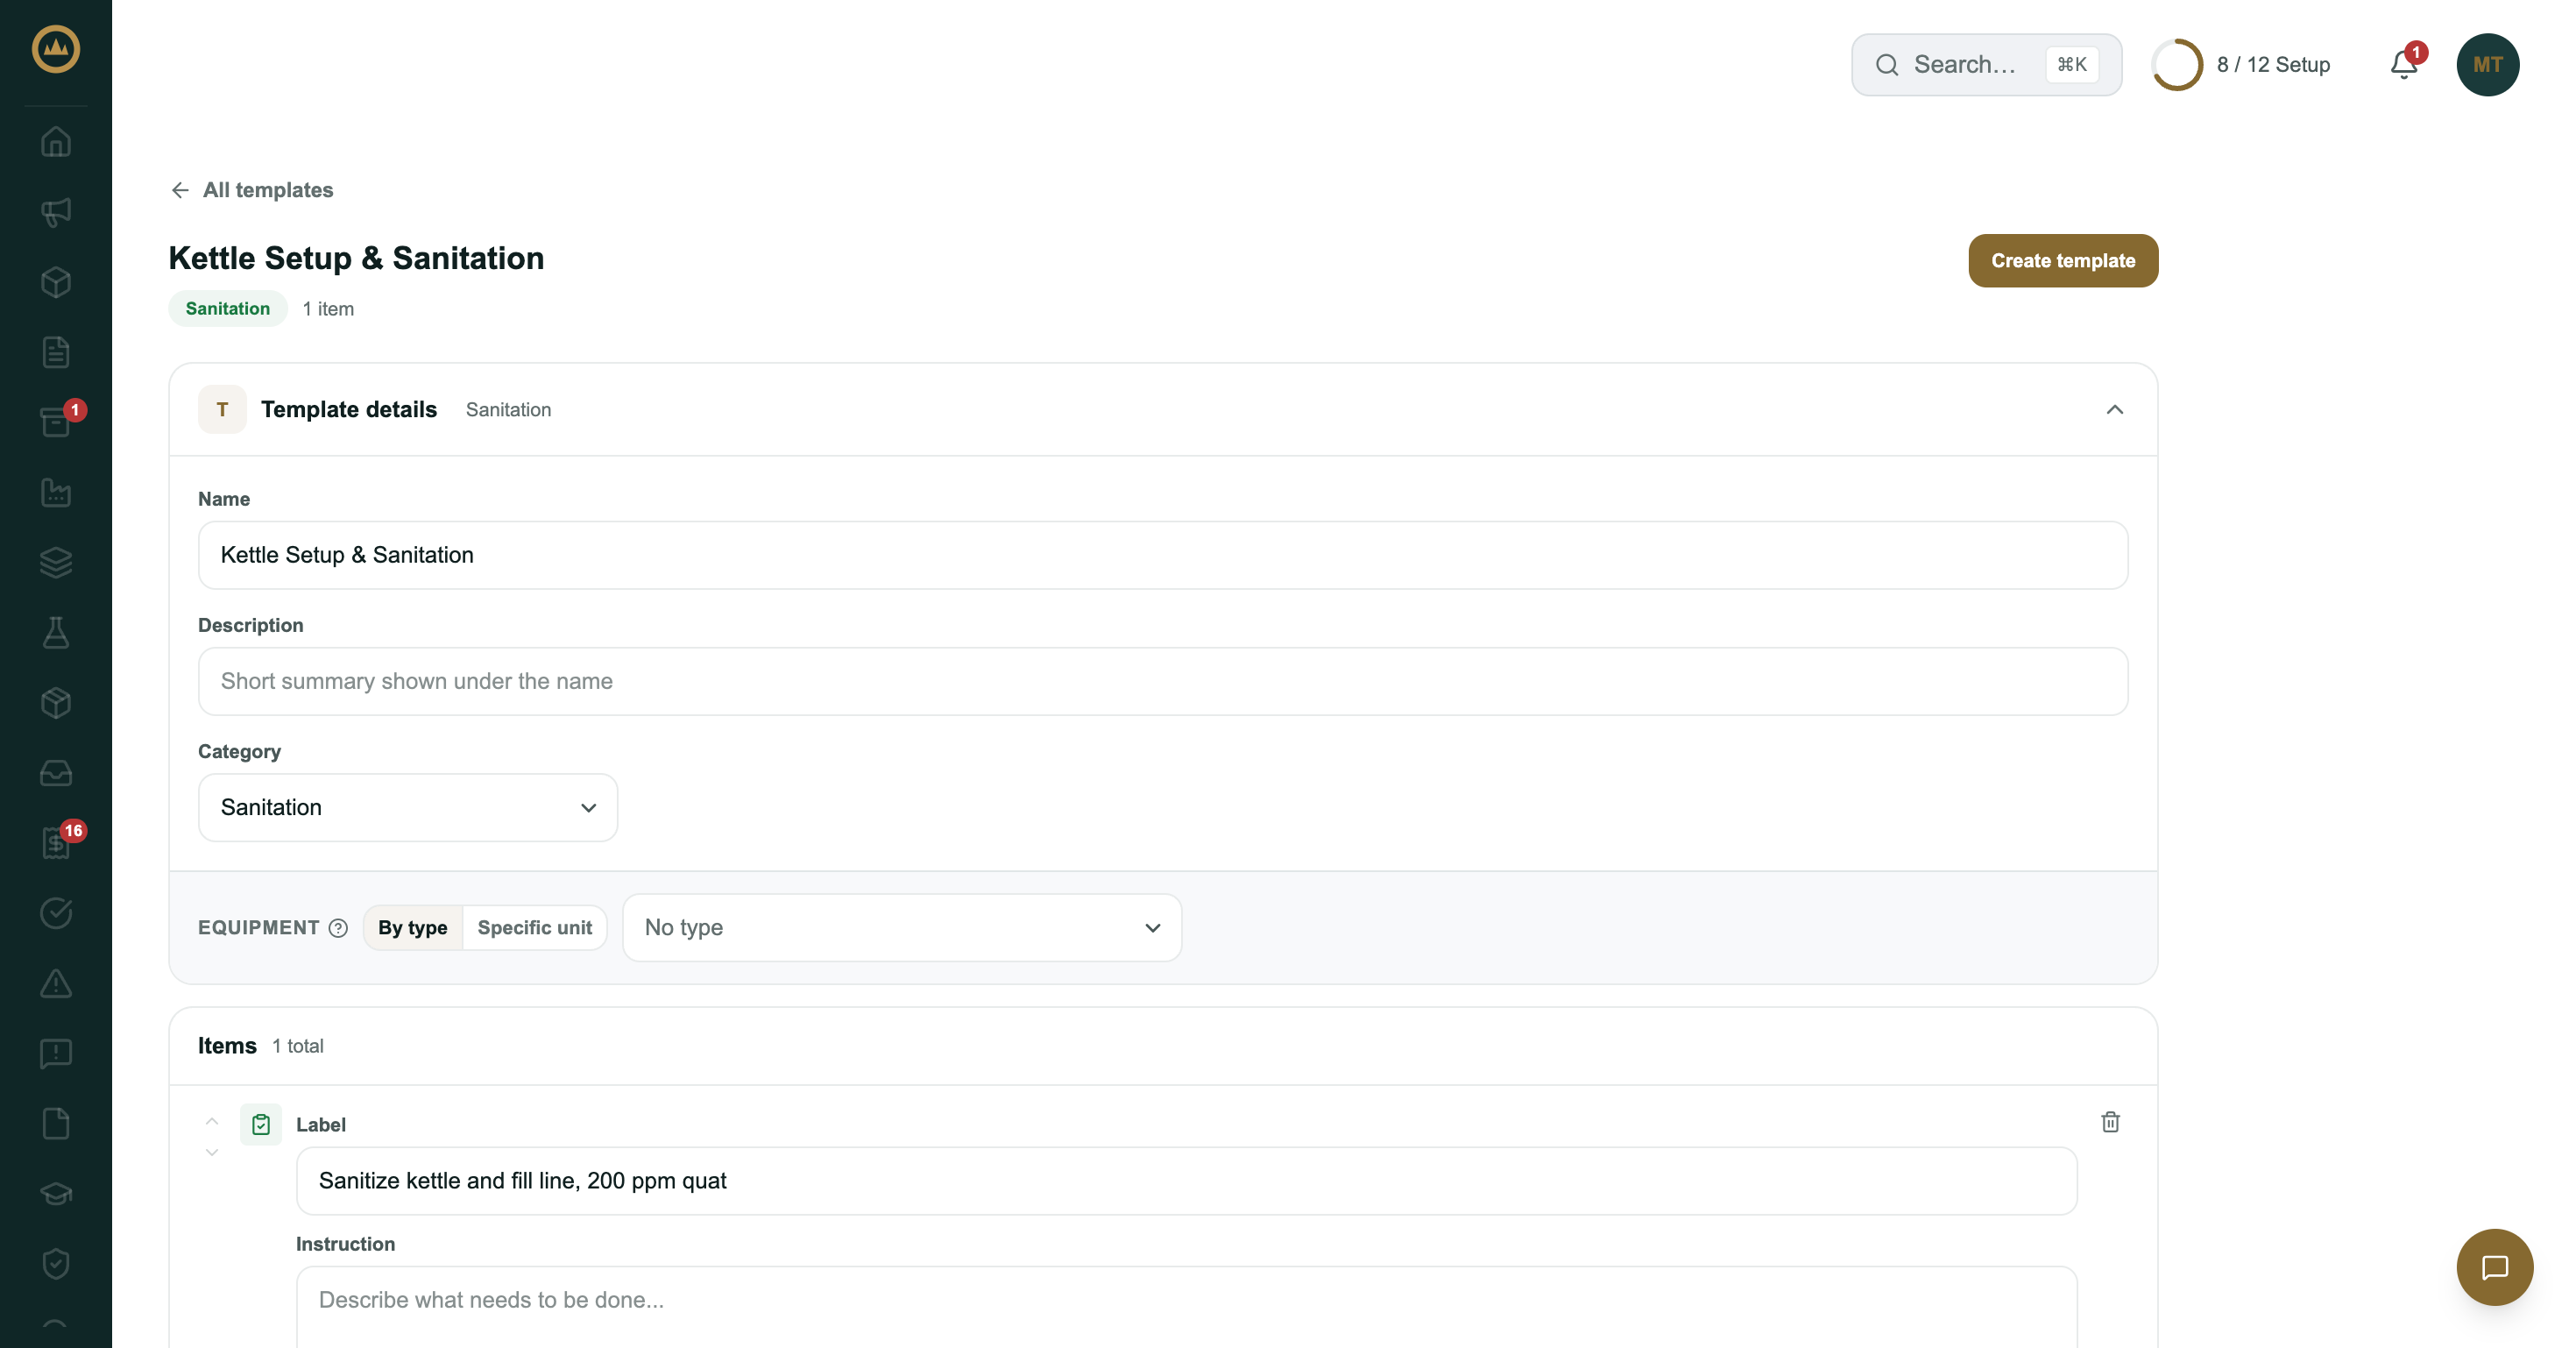Viewport: 2576px width, 1348px height.
Task: Delete the item using the trash icon
Action: click(x=2110, y=1122)
